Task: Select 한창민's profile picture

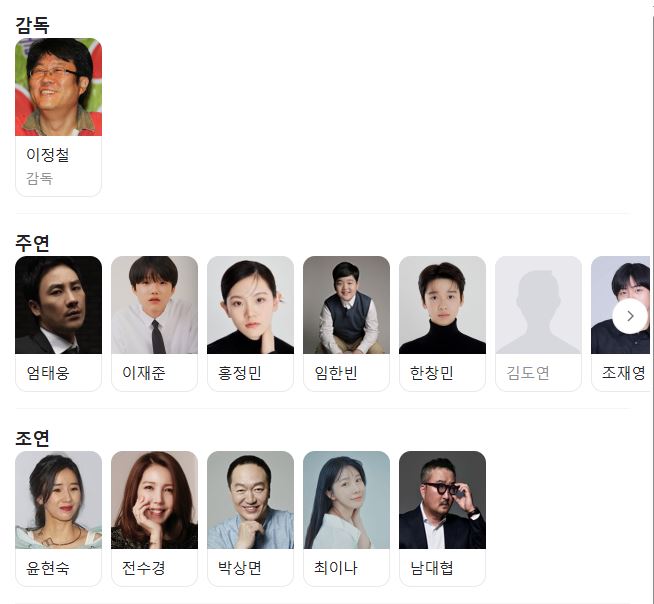Action: 442,305
